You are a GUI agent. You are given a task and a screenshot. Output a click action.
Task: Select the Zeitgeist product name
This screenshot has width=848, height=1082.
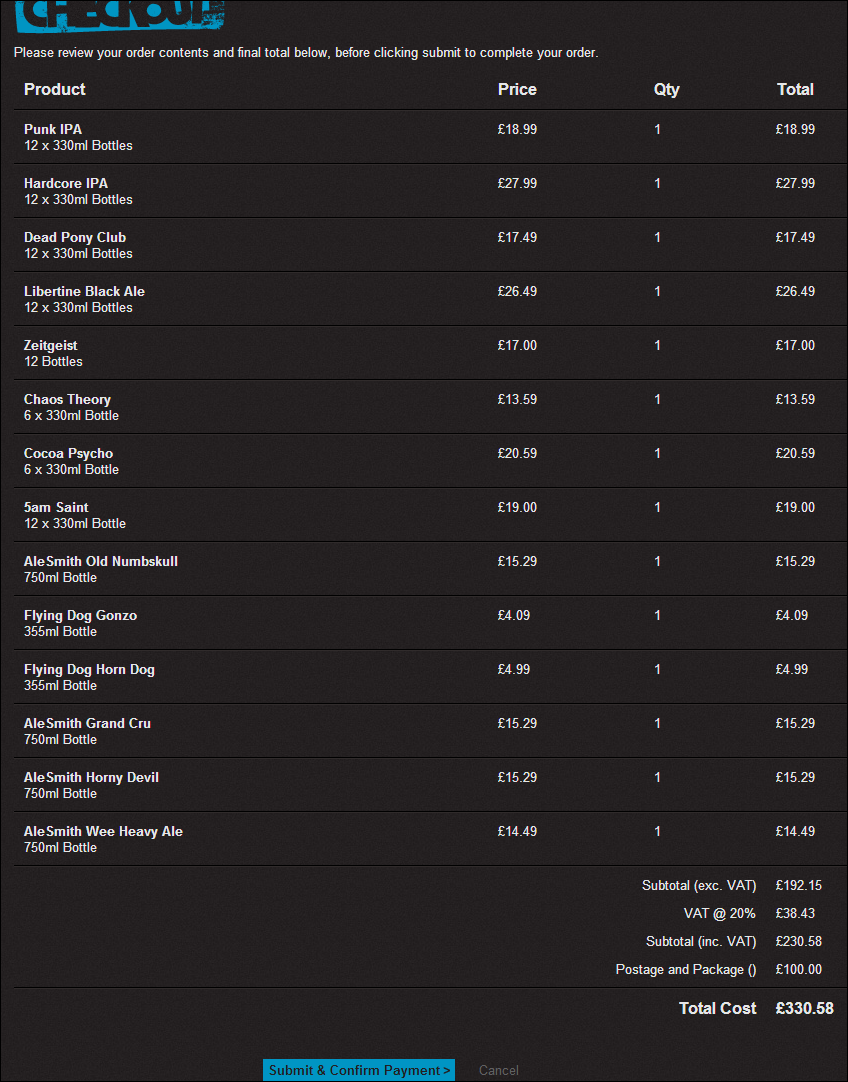[51, 345]
